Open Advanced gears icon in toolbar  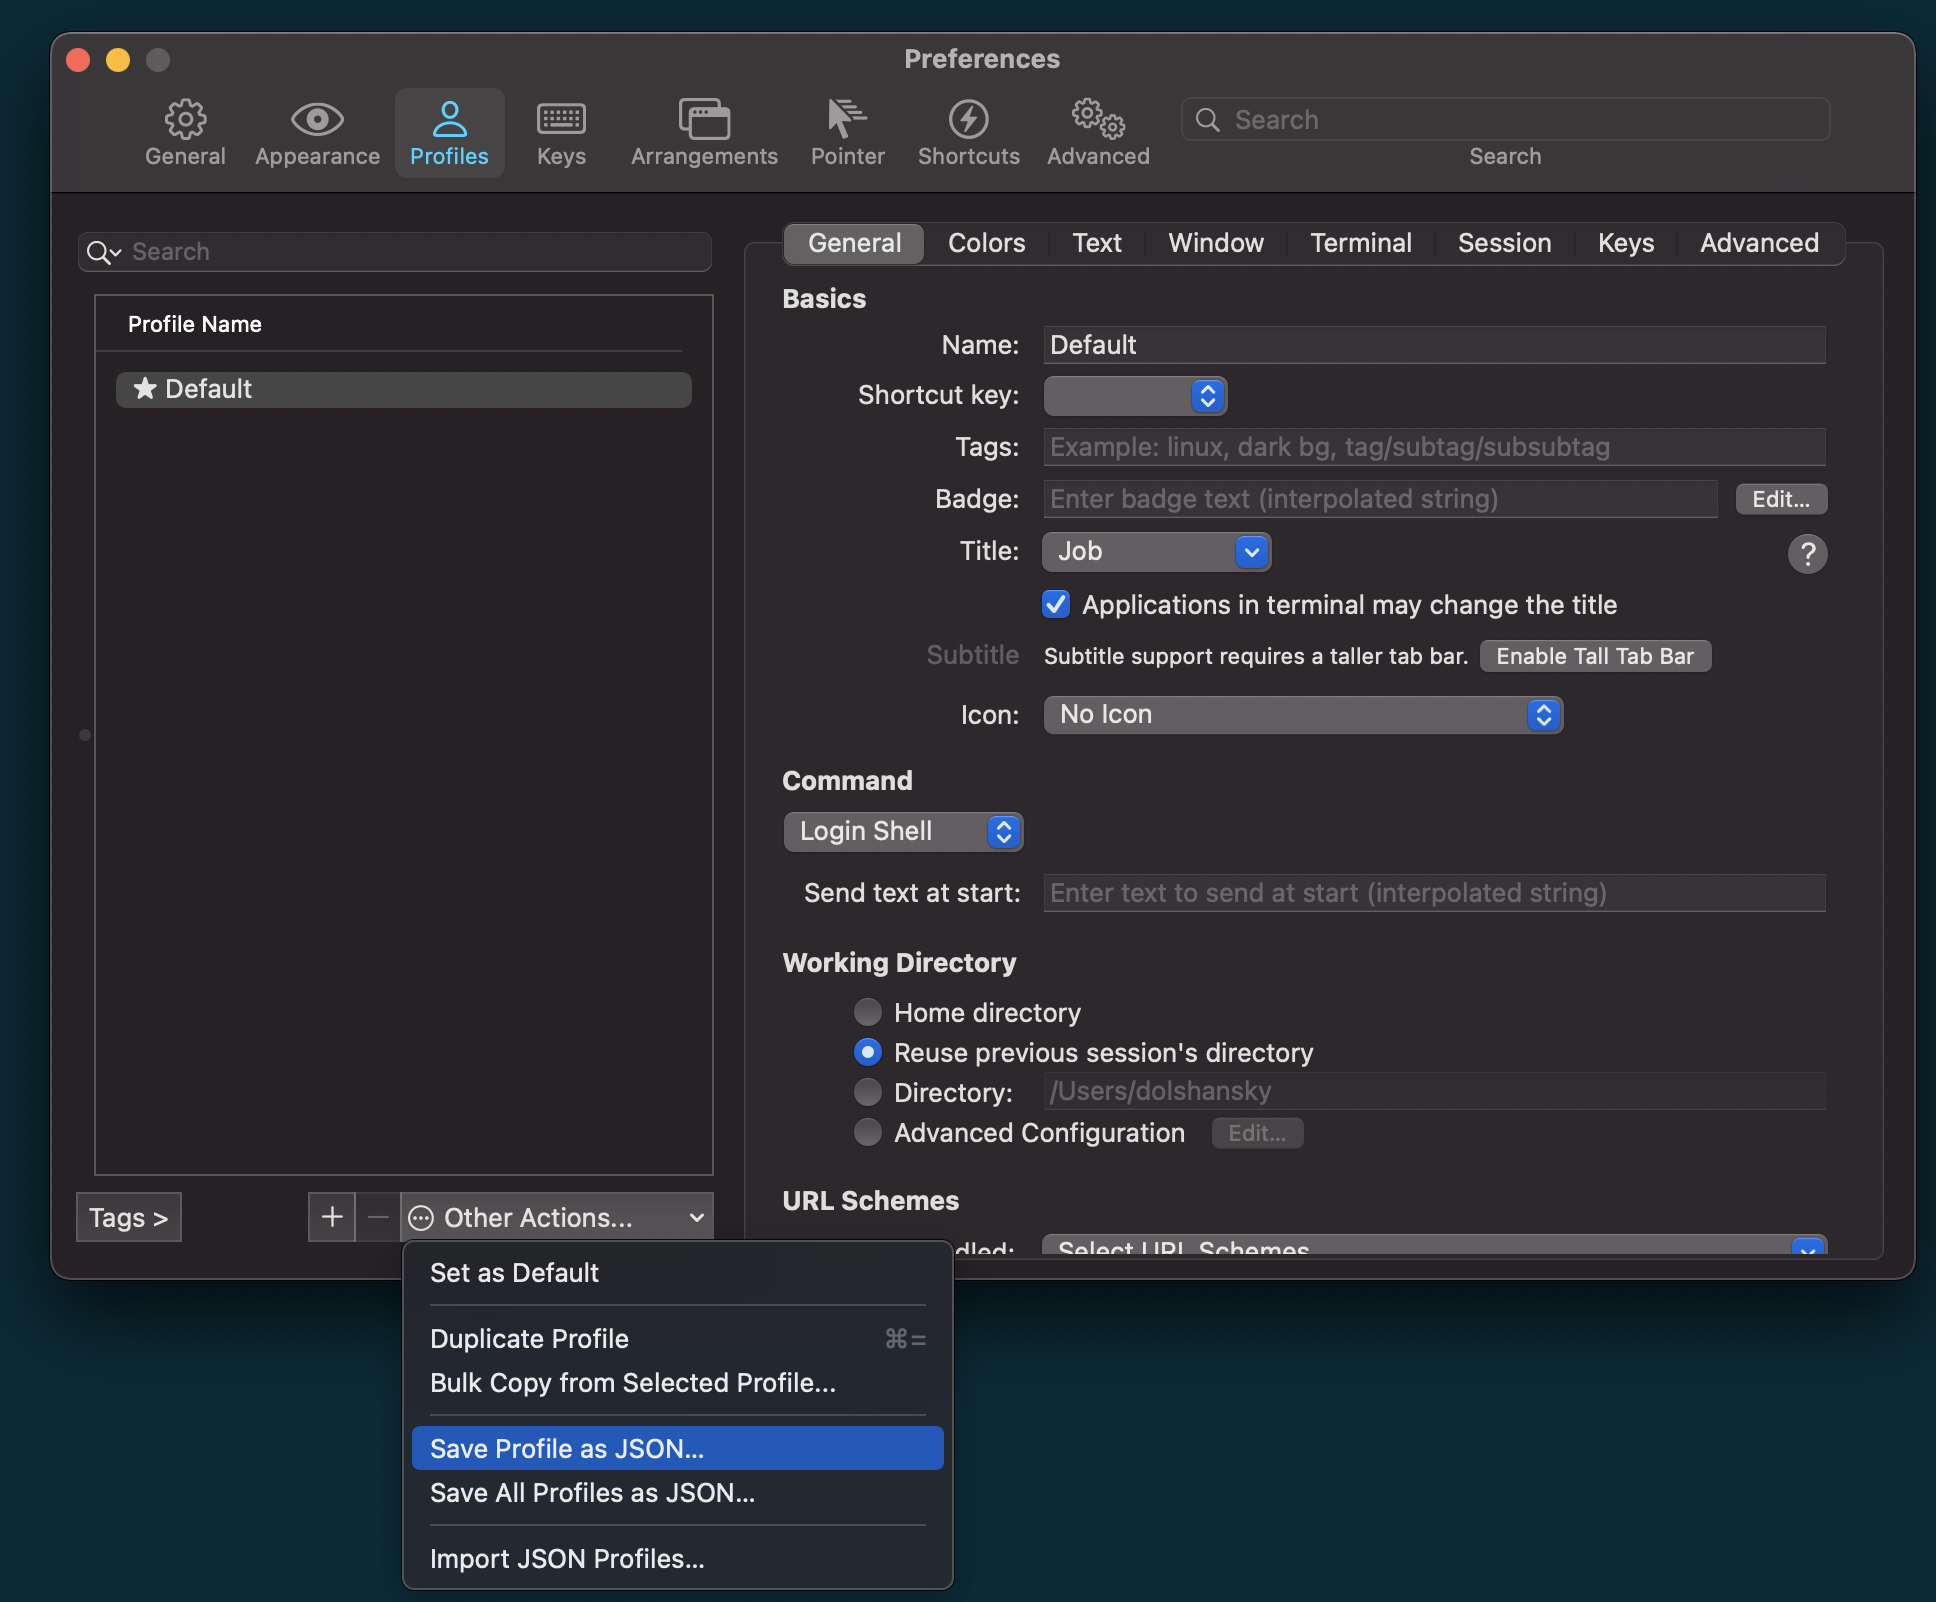point(1098,121)
